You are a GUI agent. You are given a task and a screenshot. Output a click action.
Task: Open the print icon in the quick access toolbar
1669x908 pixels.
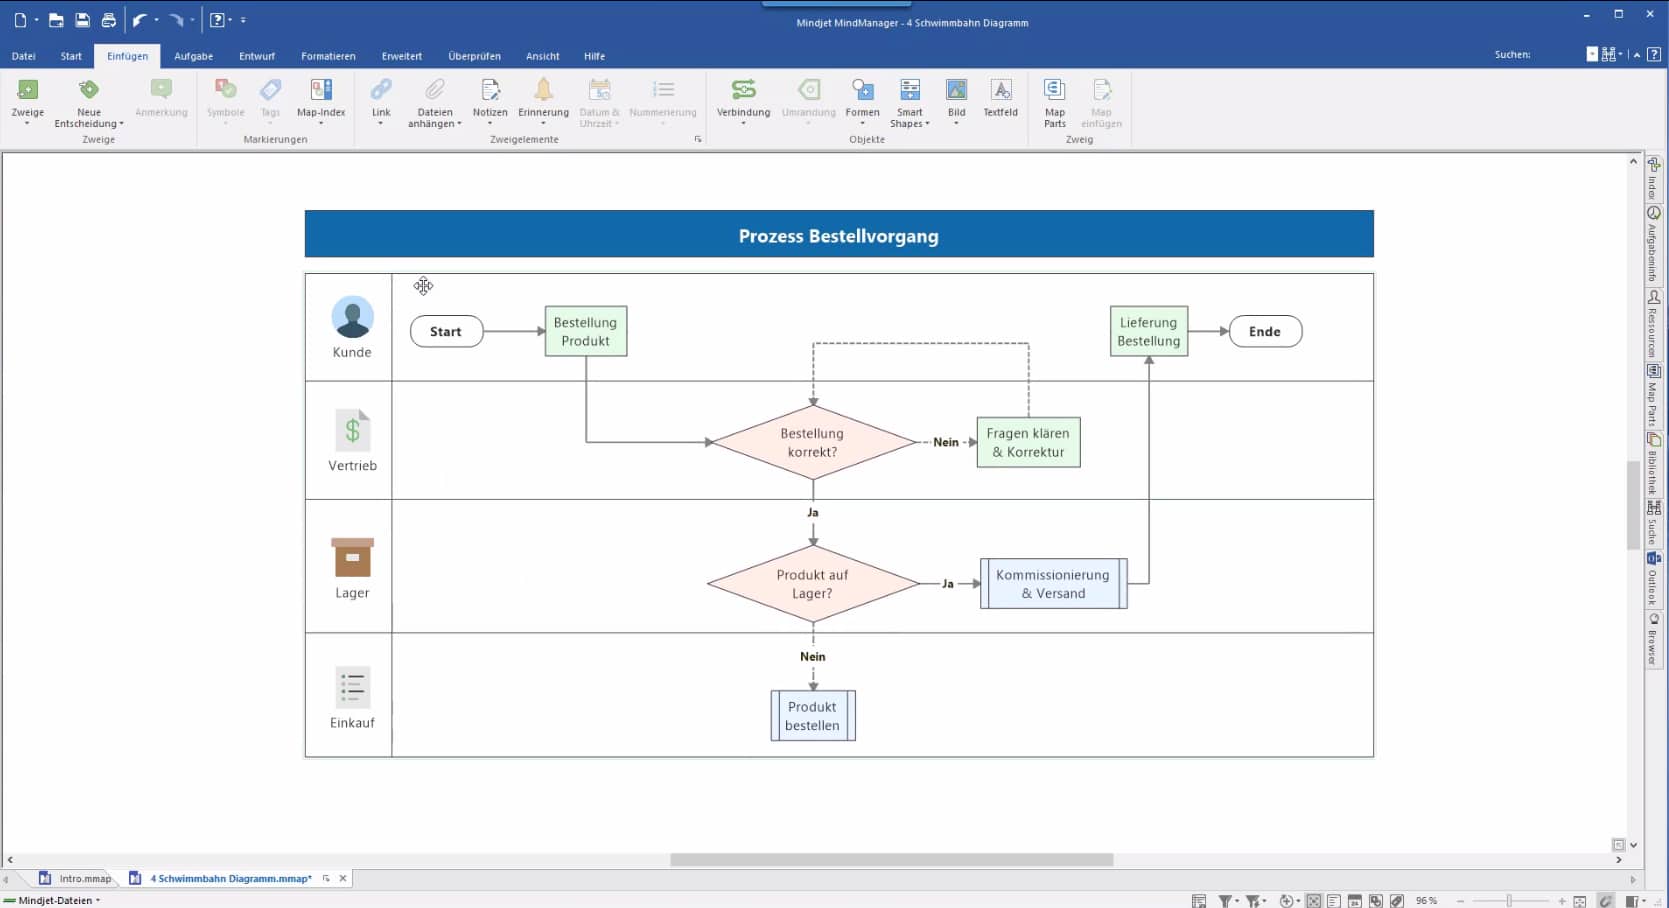108,19
